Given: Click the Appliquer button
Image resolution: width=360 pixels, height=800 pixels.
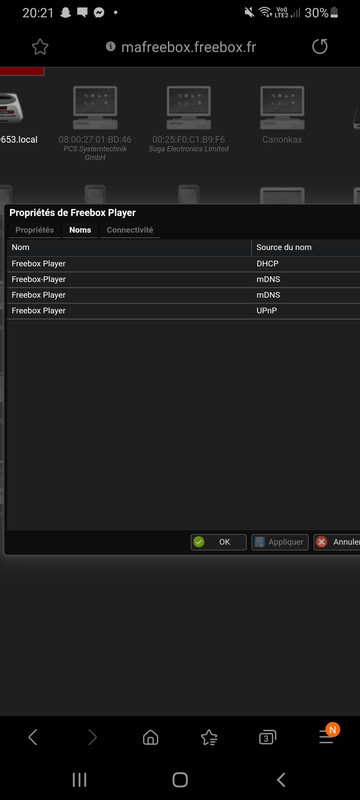Looking at the screenshot, I should (x=279, y=542).
